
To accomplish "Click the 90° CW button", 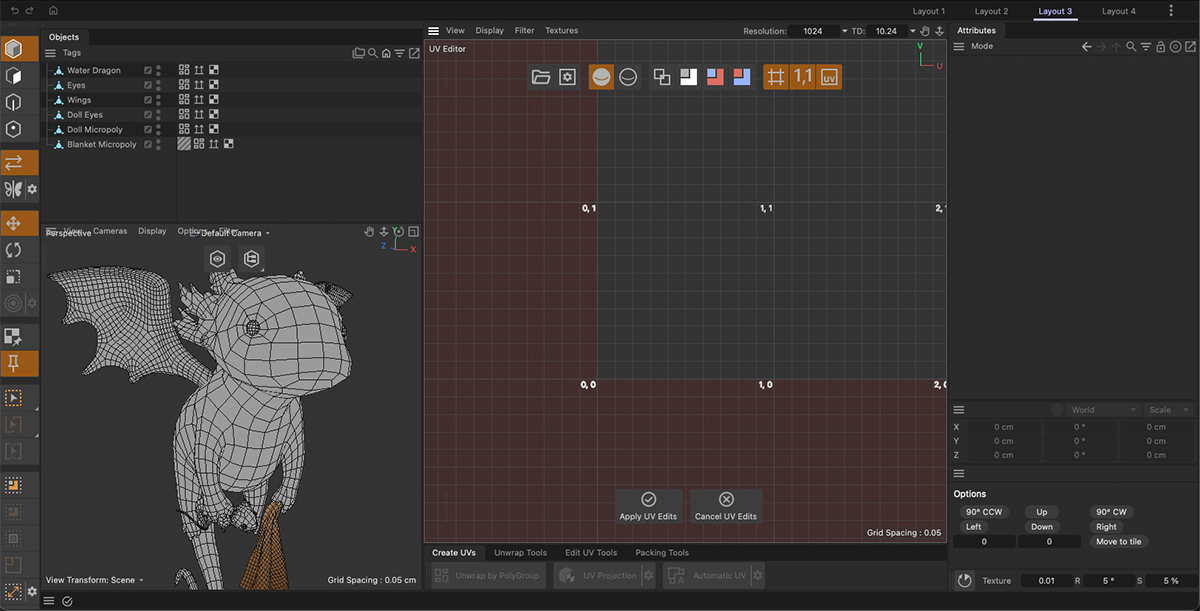I will click(1111, 512).
